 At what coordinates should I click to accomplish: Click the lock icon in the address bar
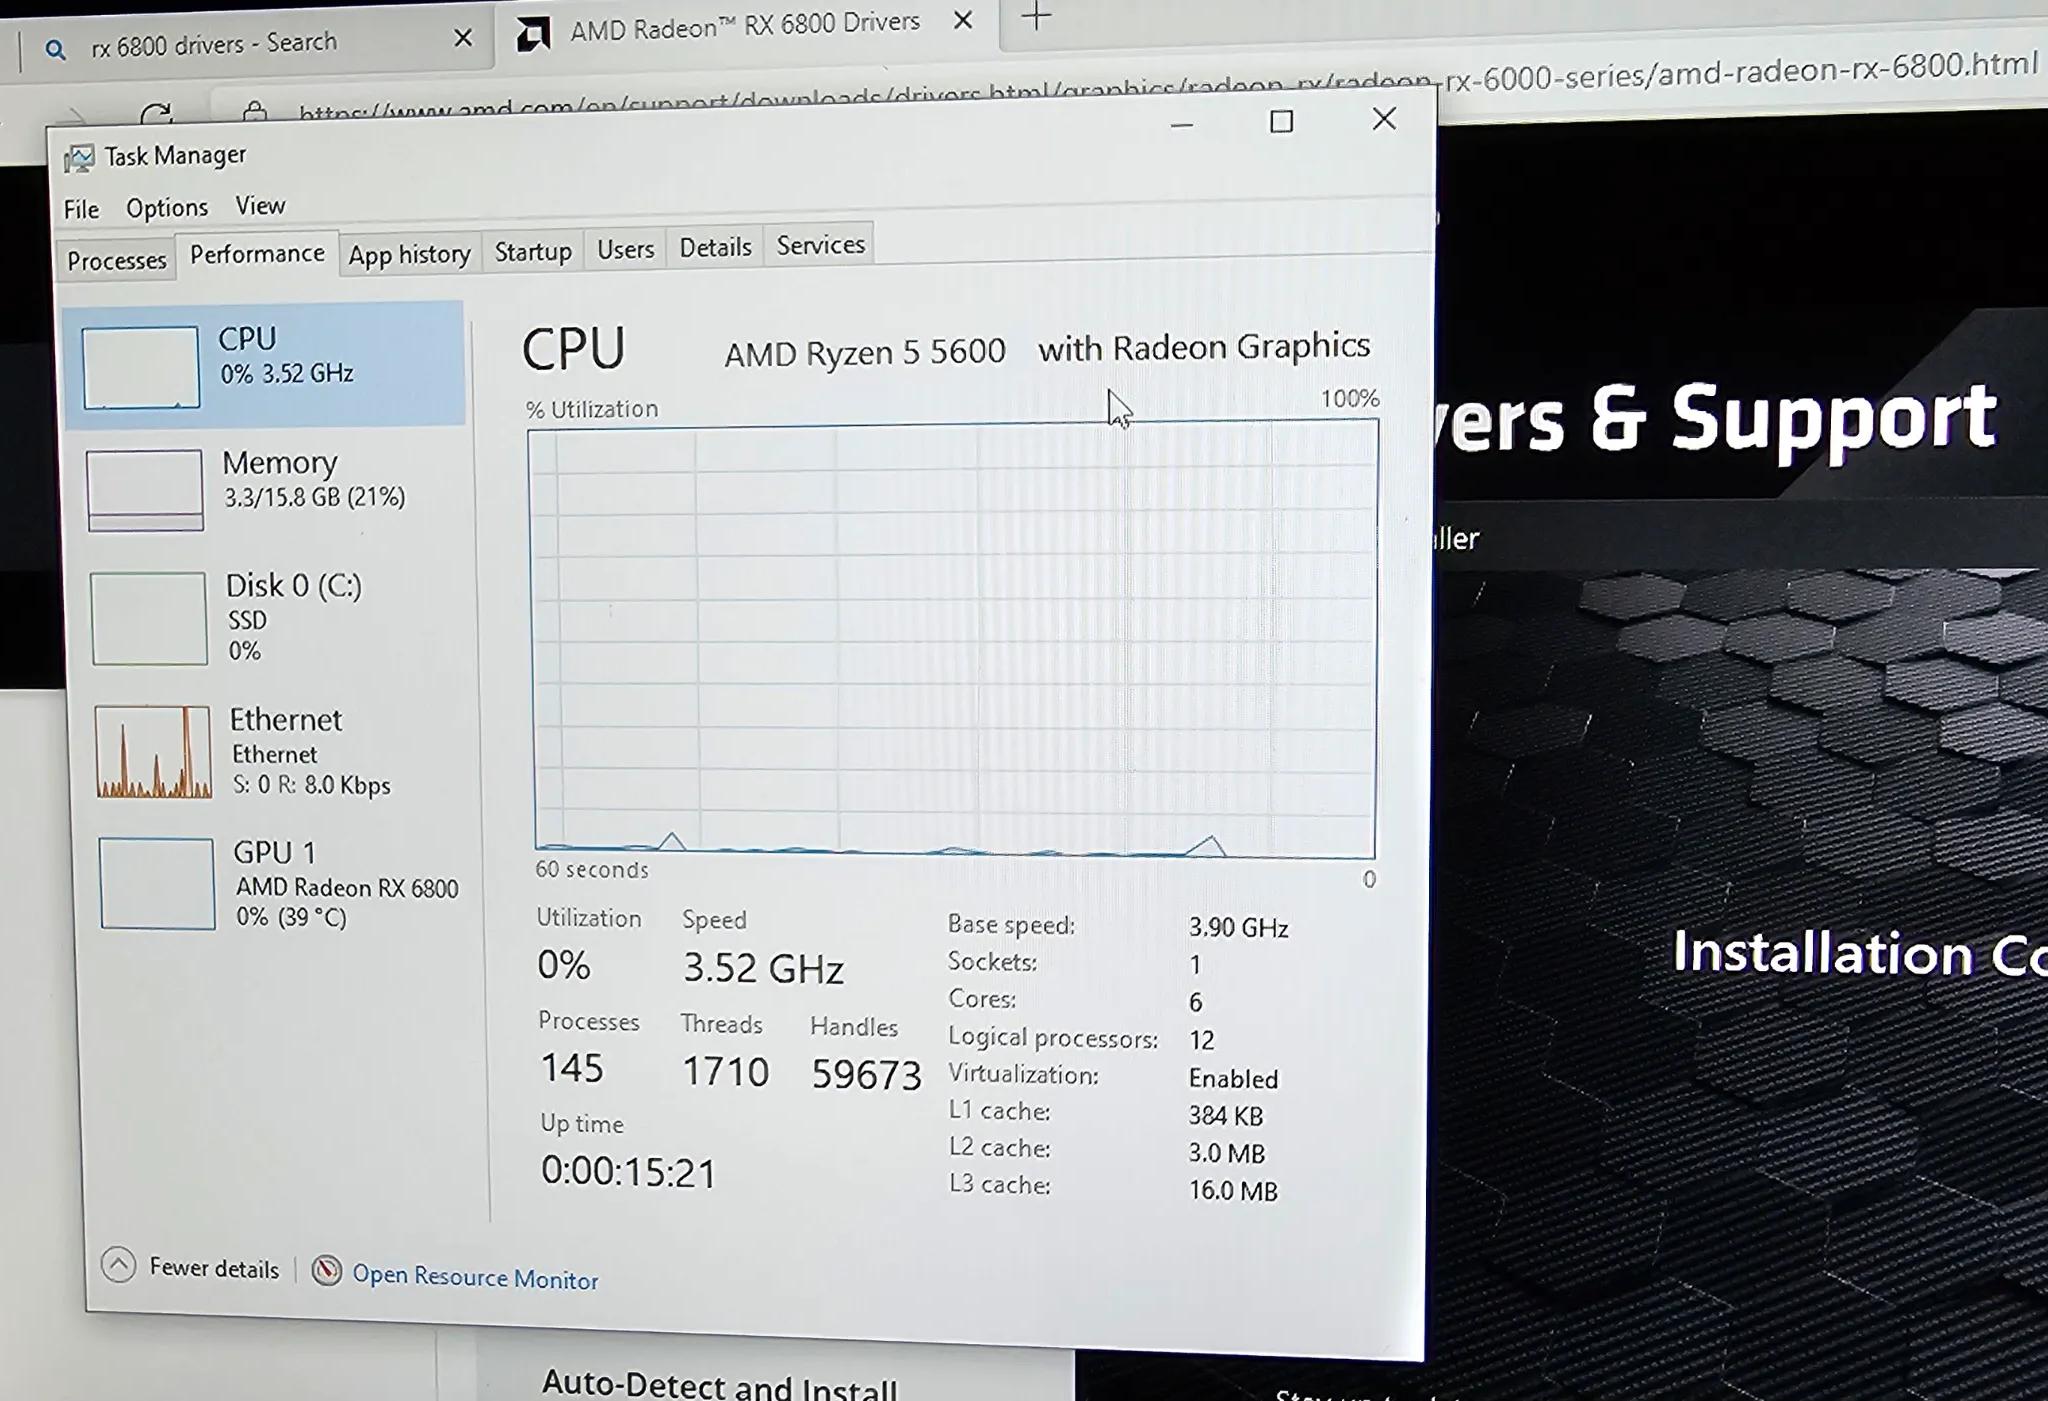254,111
